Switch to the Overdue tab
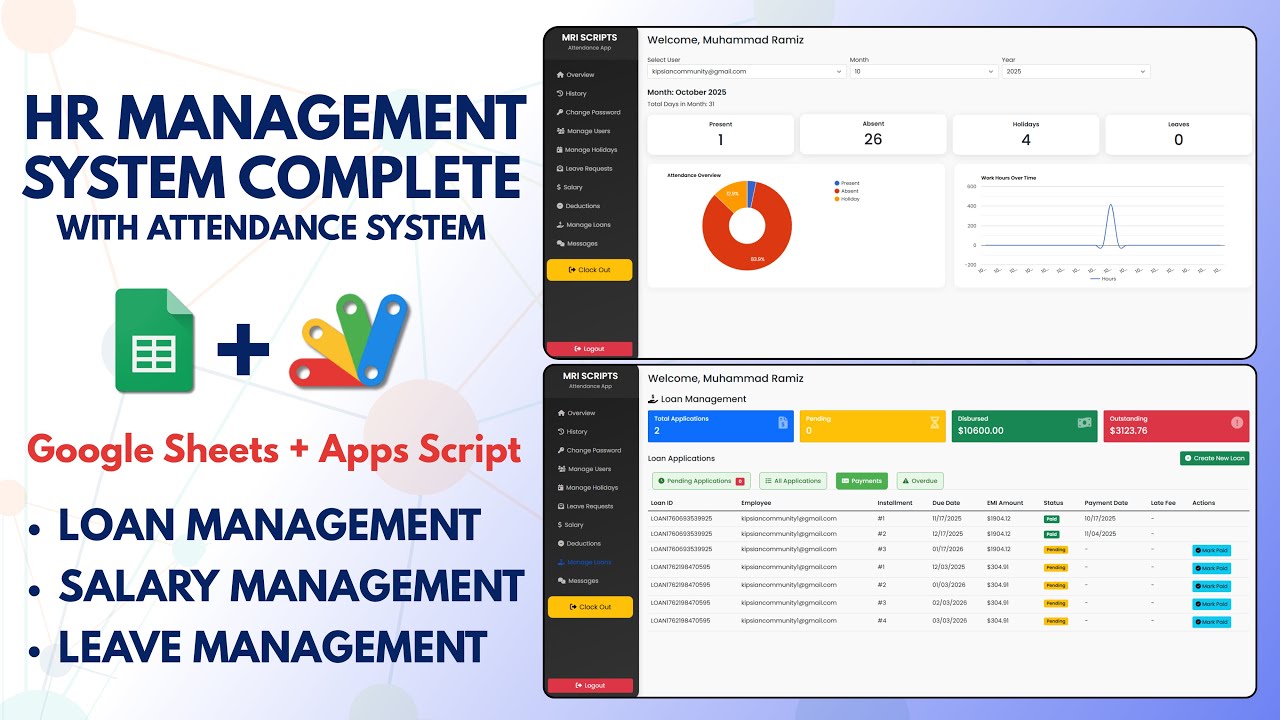The image size is (1280, 720). tap(920, 481)
